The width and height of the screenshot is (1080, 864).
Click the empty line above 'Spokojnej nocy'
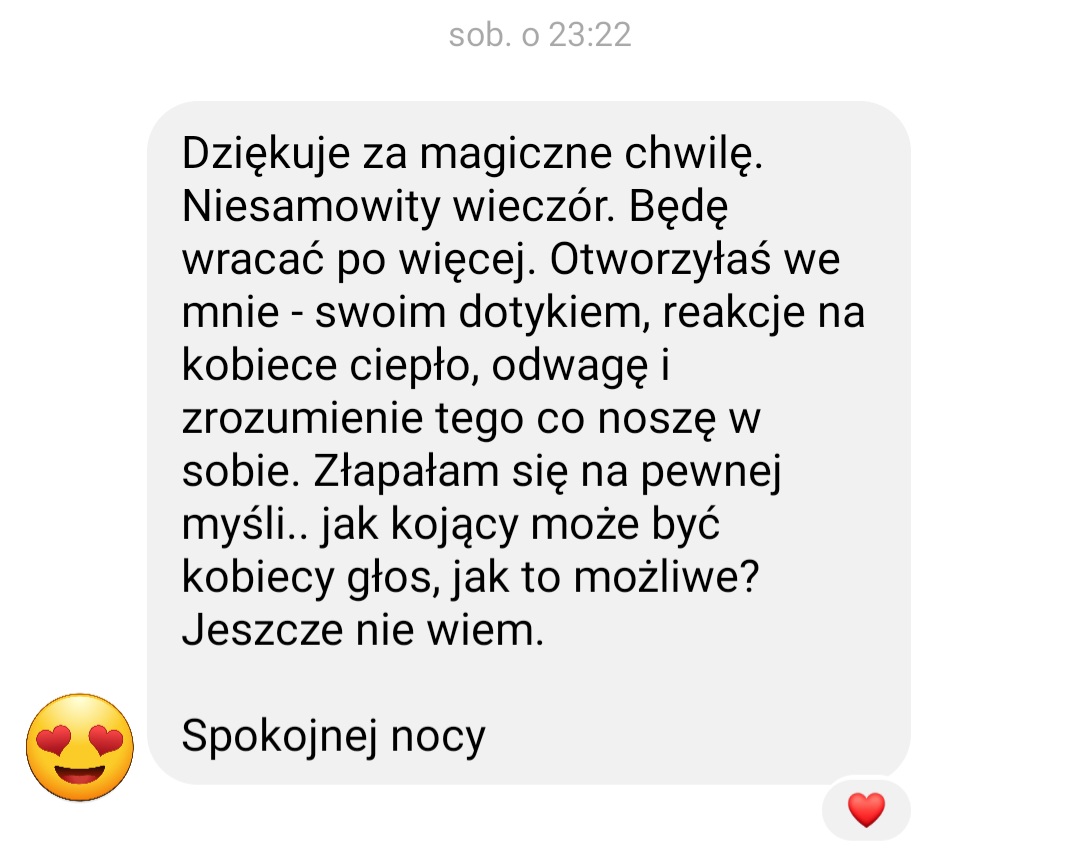point(529,683)
